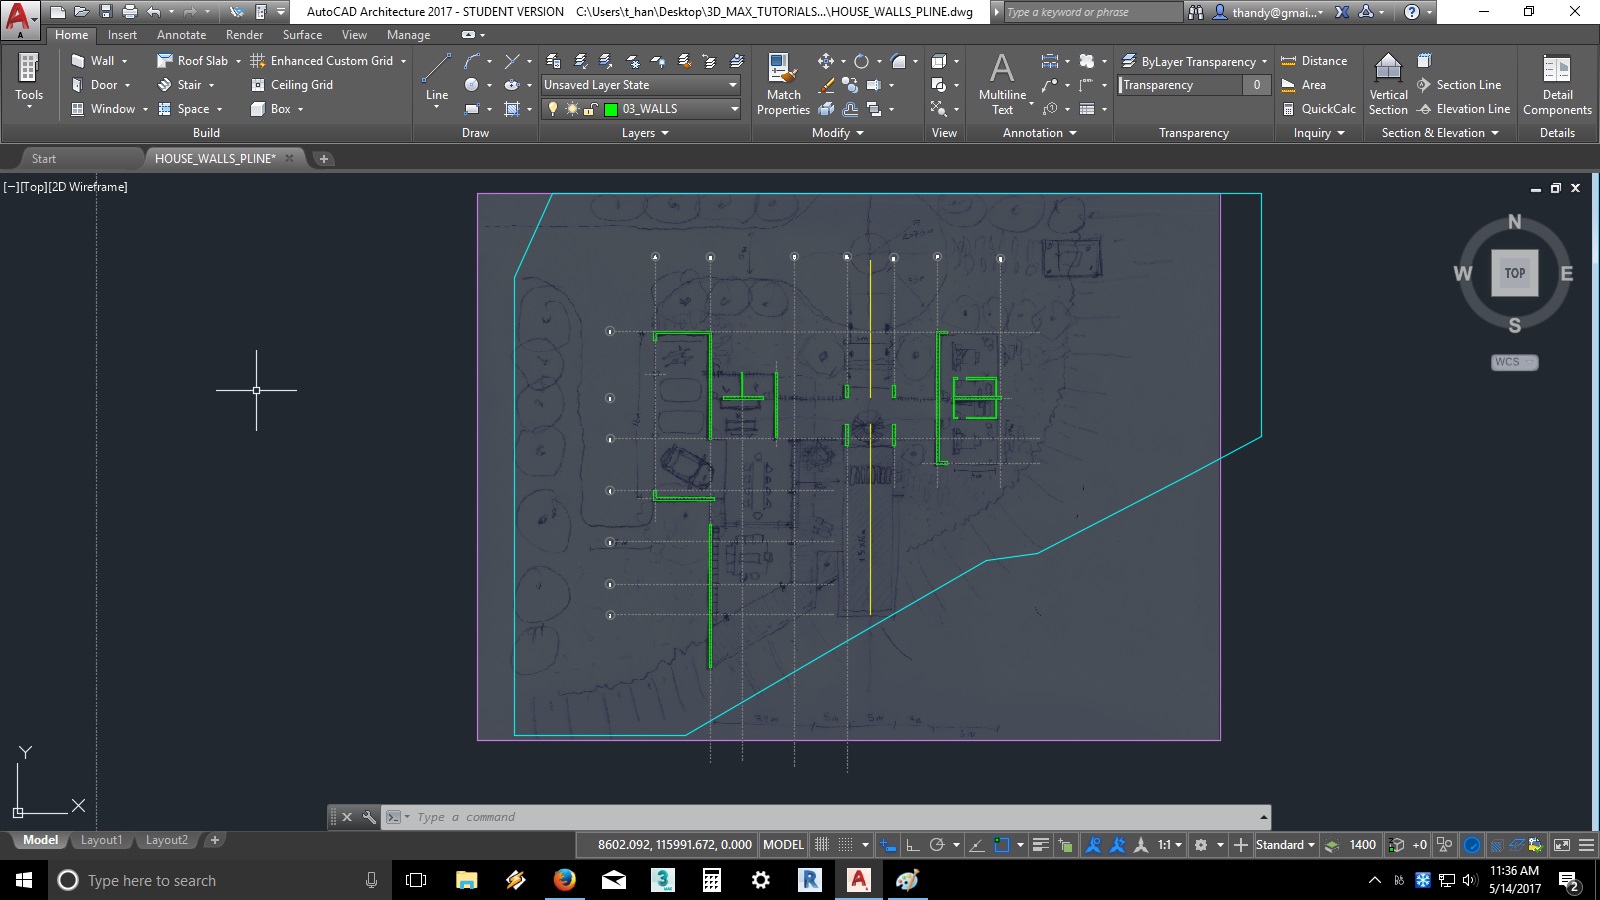This screenshot has height=900, width=1600.
Task: Toggle grid display in status bar
Action: (822, 845)
